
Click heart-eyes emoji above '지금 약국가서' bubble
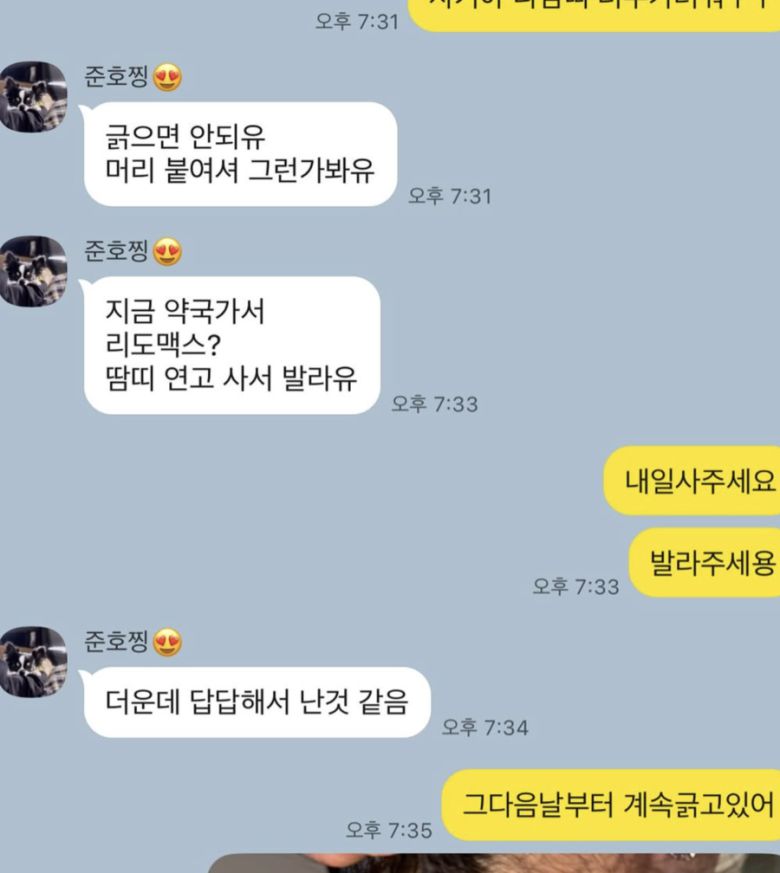(168, 252)
